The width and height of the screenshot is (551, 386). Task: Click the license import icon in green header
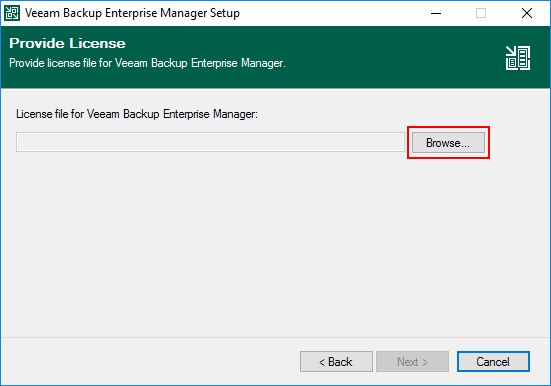pyautogui.click(x=518, y=58)
